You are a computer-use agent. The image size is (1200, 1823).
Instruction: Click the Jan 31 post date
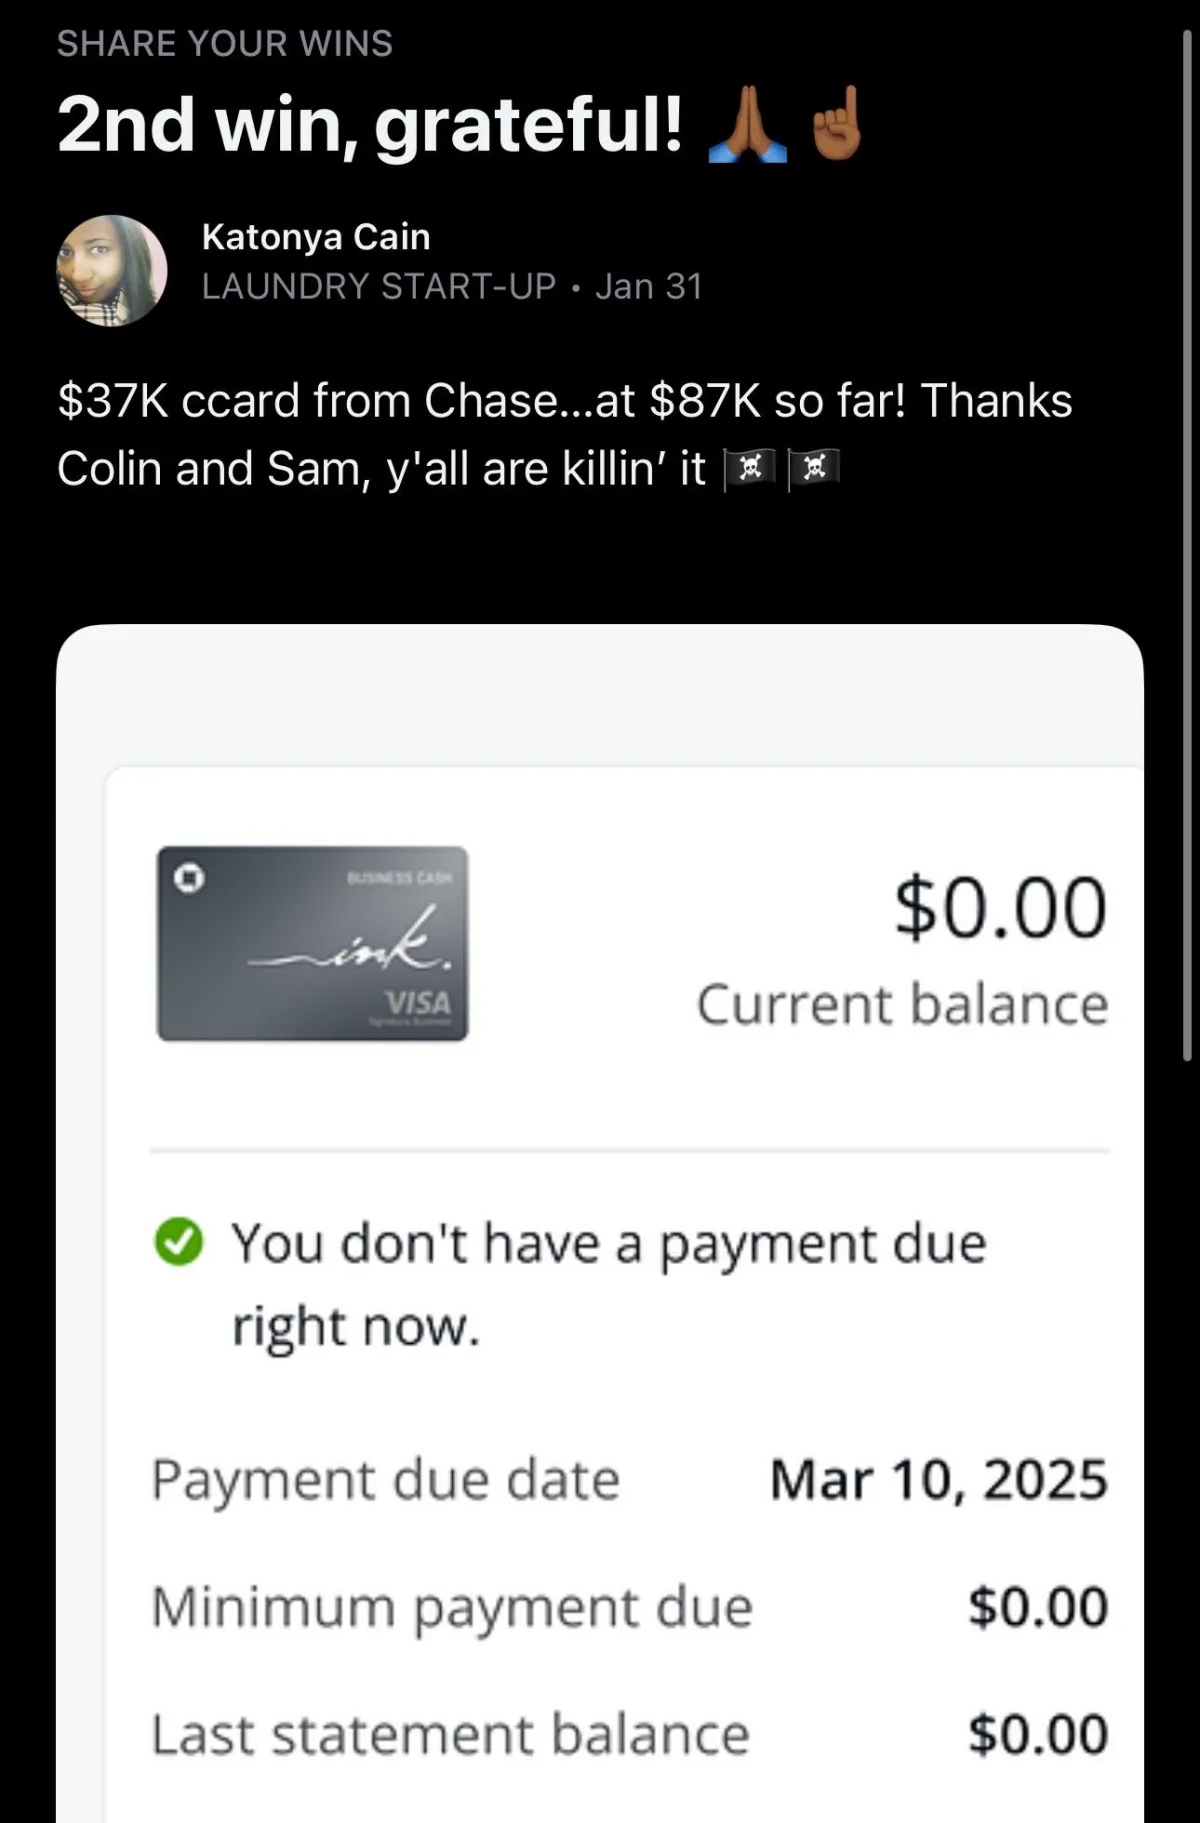click(x=648, y=287)
